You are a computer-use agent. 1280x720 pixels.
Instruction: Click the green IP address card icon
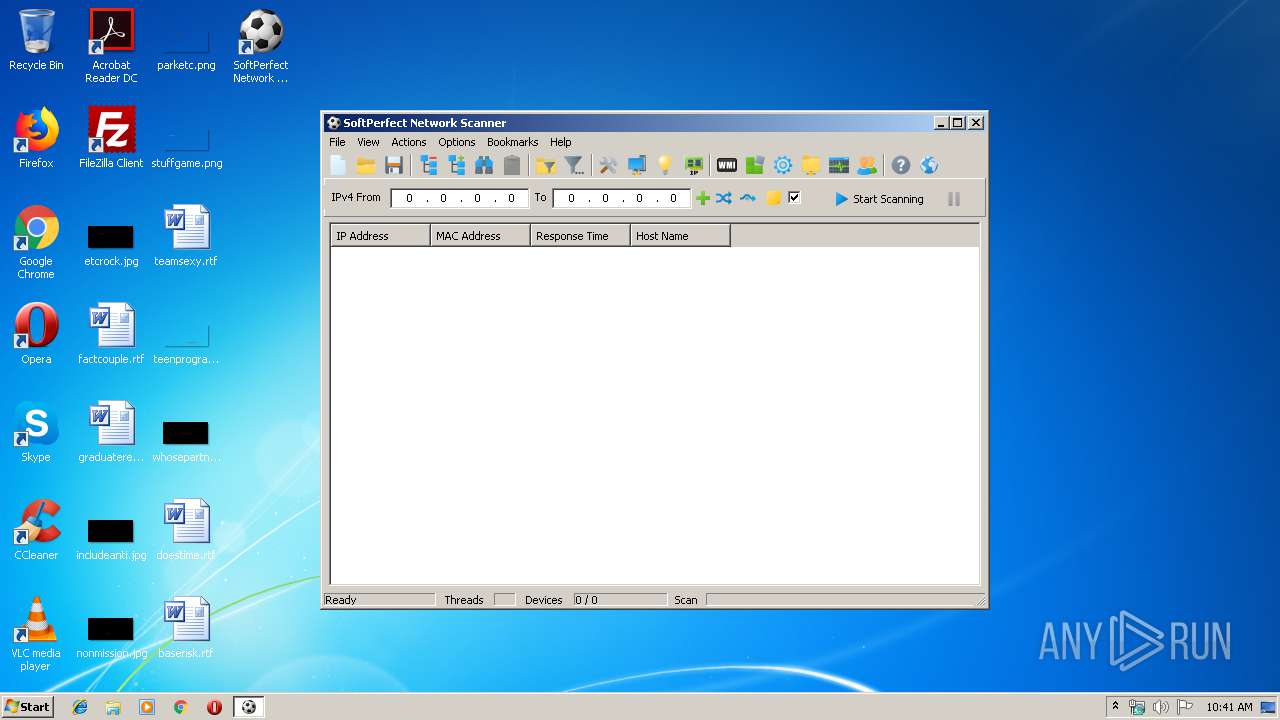click(x=693, y=166)
